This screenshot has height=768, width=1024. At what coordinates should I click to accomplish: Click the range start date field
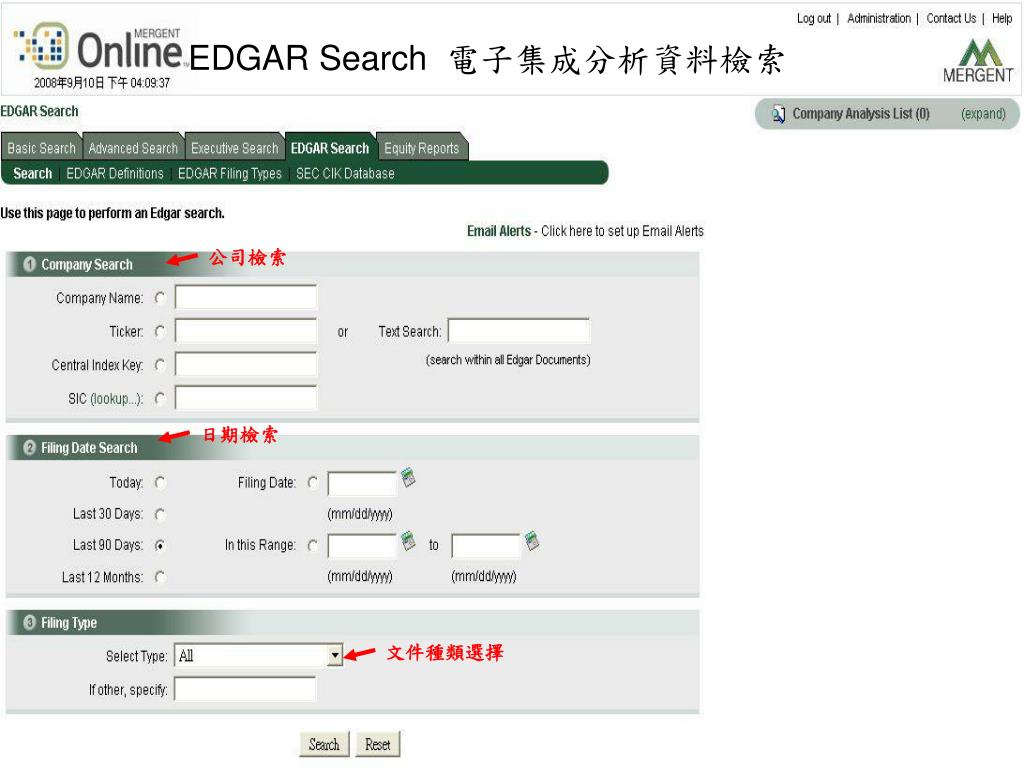[x=362, y=546]
